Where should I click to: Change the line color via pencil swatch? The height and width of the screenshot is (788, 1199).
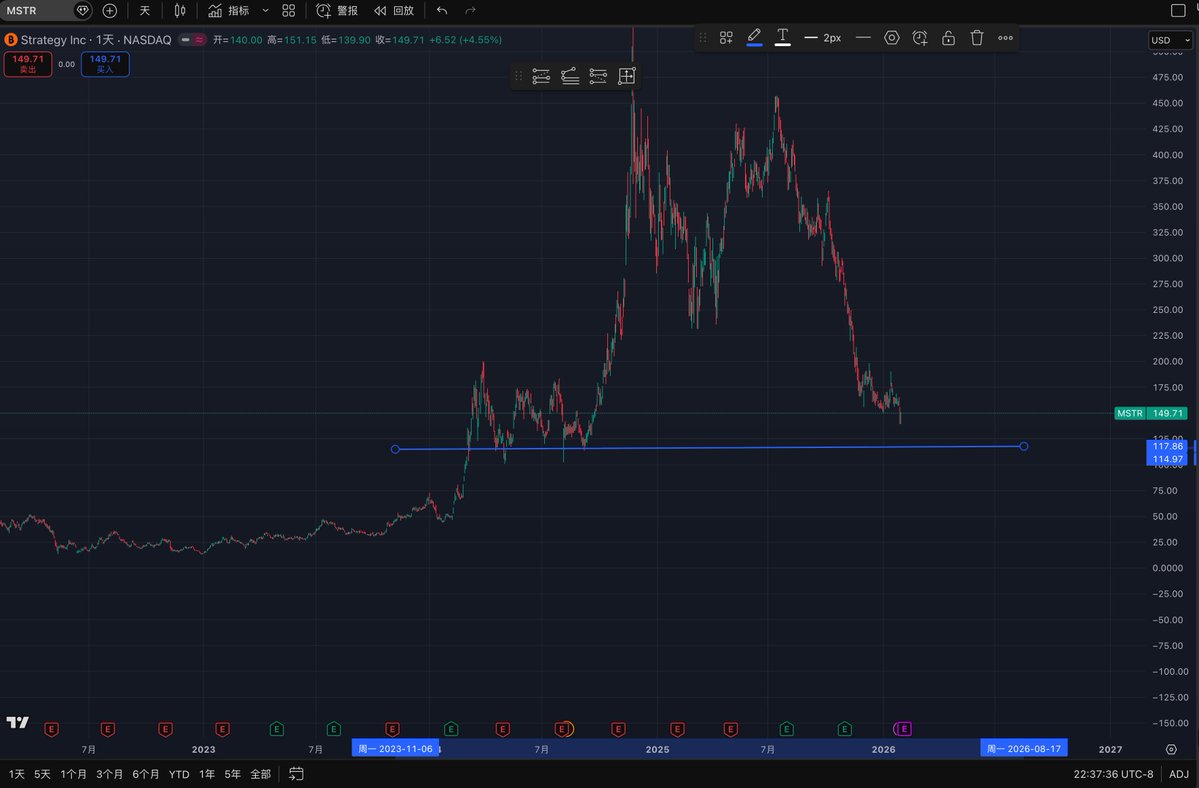coord(754,38)
